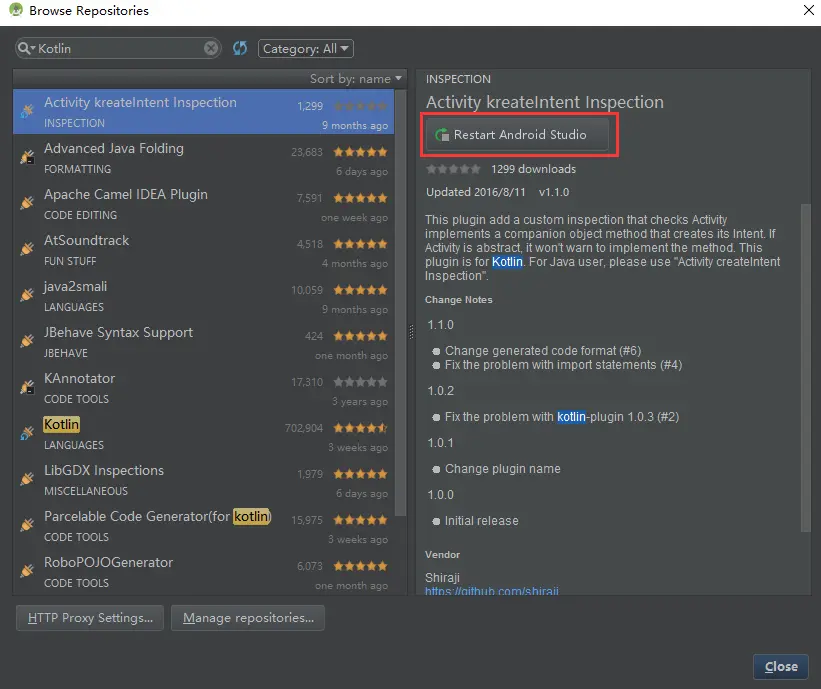The width and height of the screenshot is (821, 689).
Task: Select Advanced Java Folding in the list
Action: 204,158
